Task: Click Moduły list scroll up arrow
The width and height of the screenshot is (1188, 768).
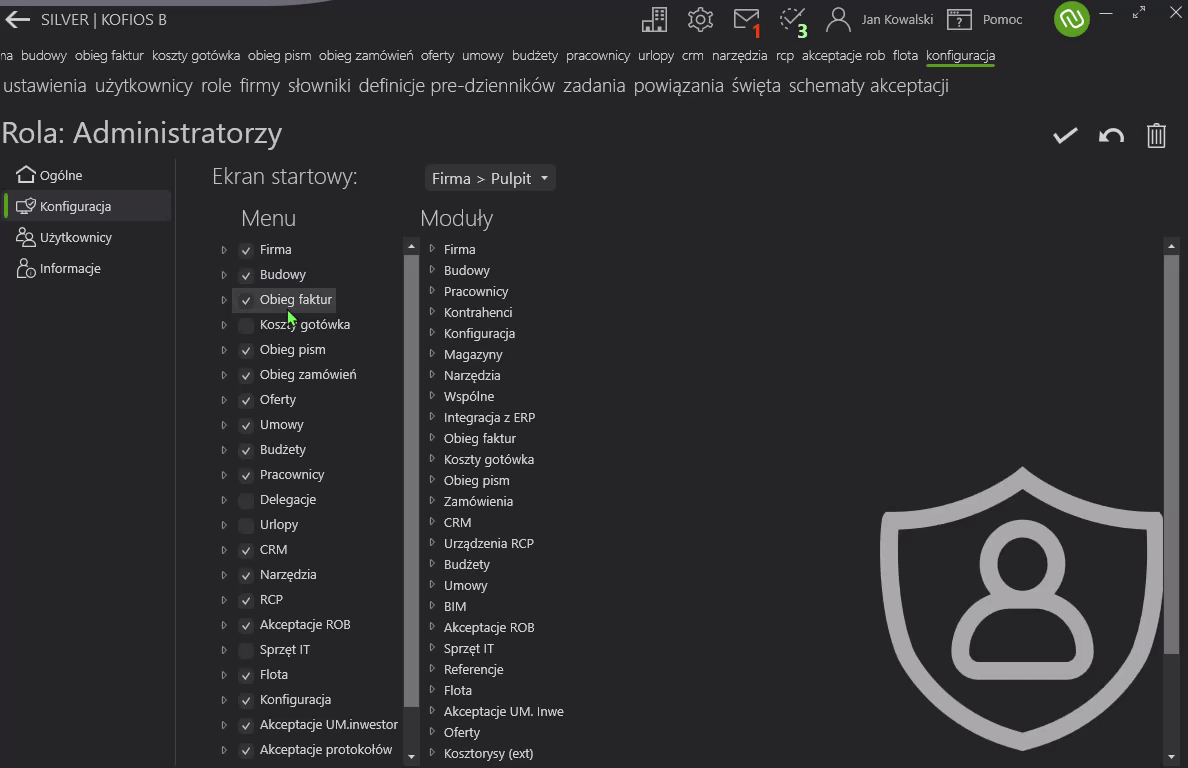Action: click(1171, 246)
